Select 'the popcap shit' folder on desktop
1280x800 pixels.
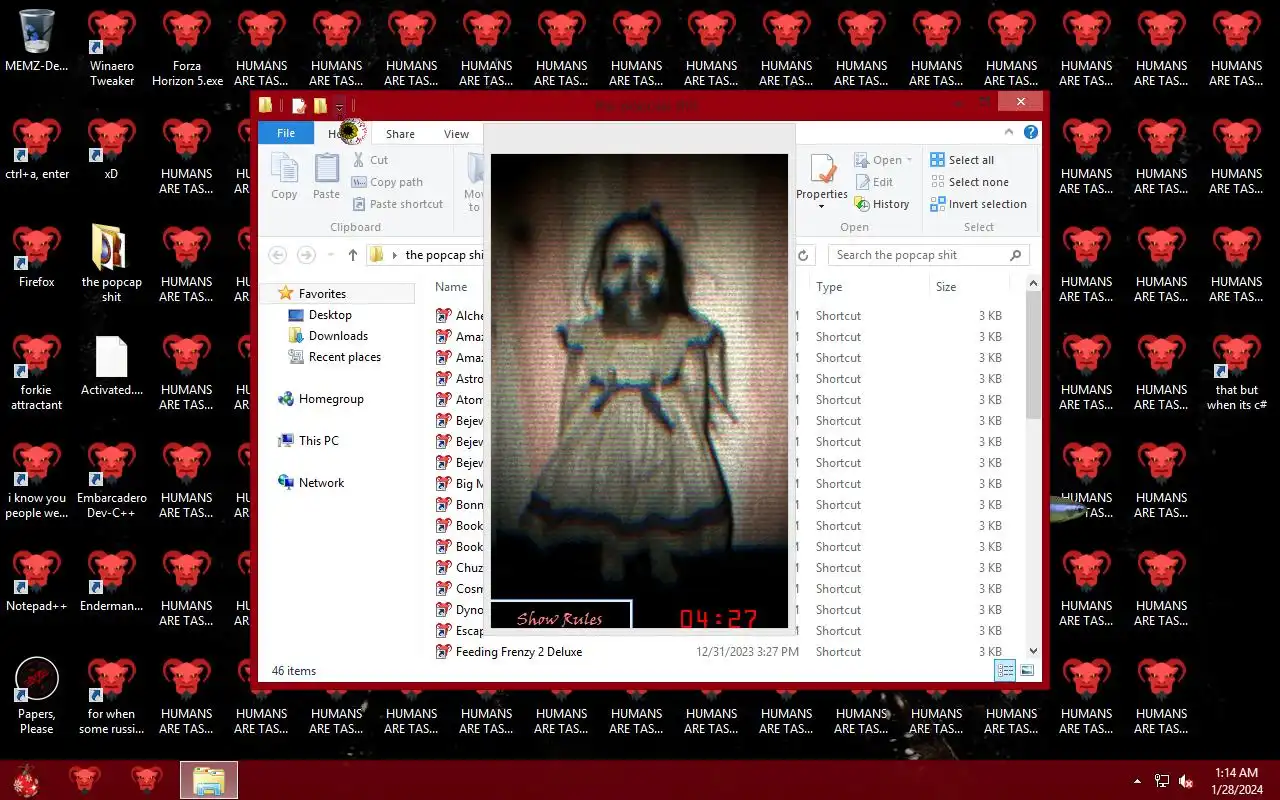112,263
